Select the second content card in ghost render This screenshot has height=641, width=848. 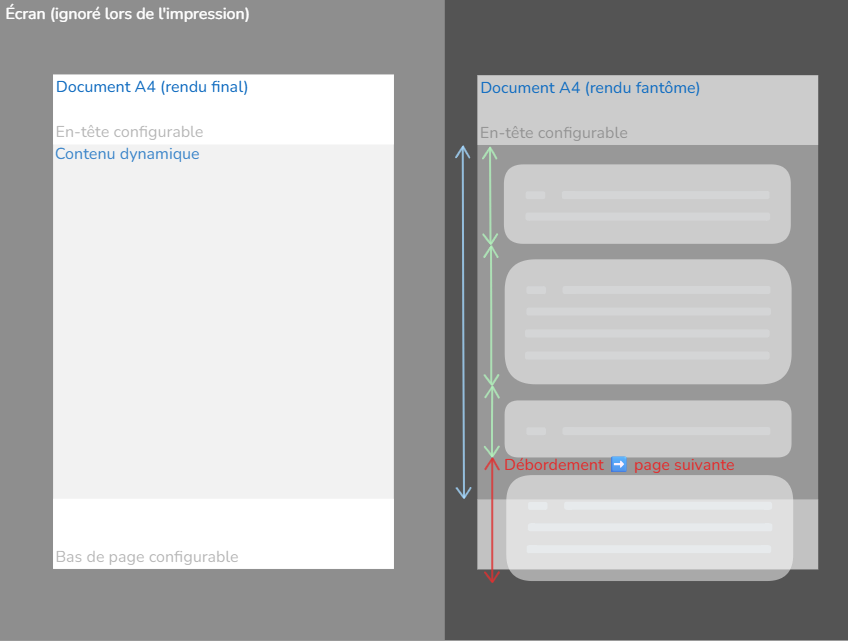(x=647, y=321)
